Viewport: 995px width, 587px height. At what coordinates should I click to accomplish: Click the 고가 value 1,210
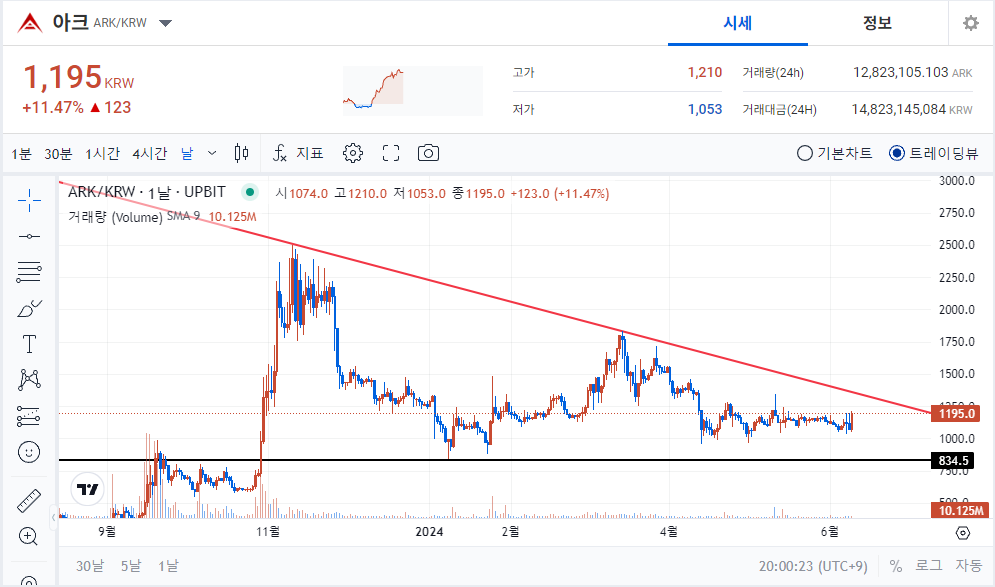[705, 72]
